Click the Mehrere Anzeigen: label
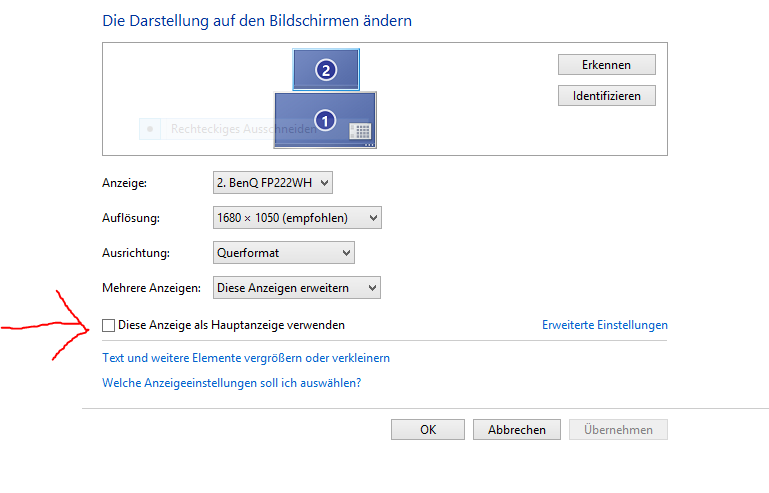The width and height of the screenshot is (769, 493). tap(152, 288)
